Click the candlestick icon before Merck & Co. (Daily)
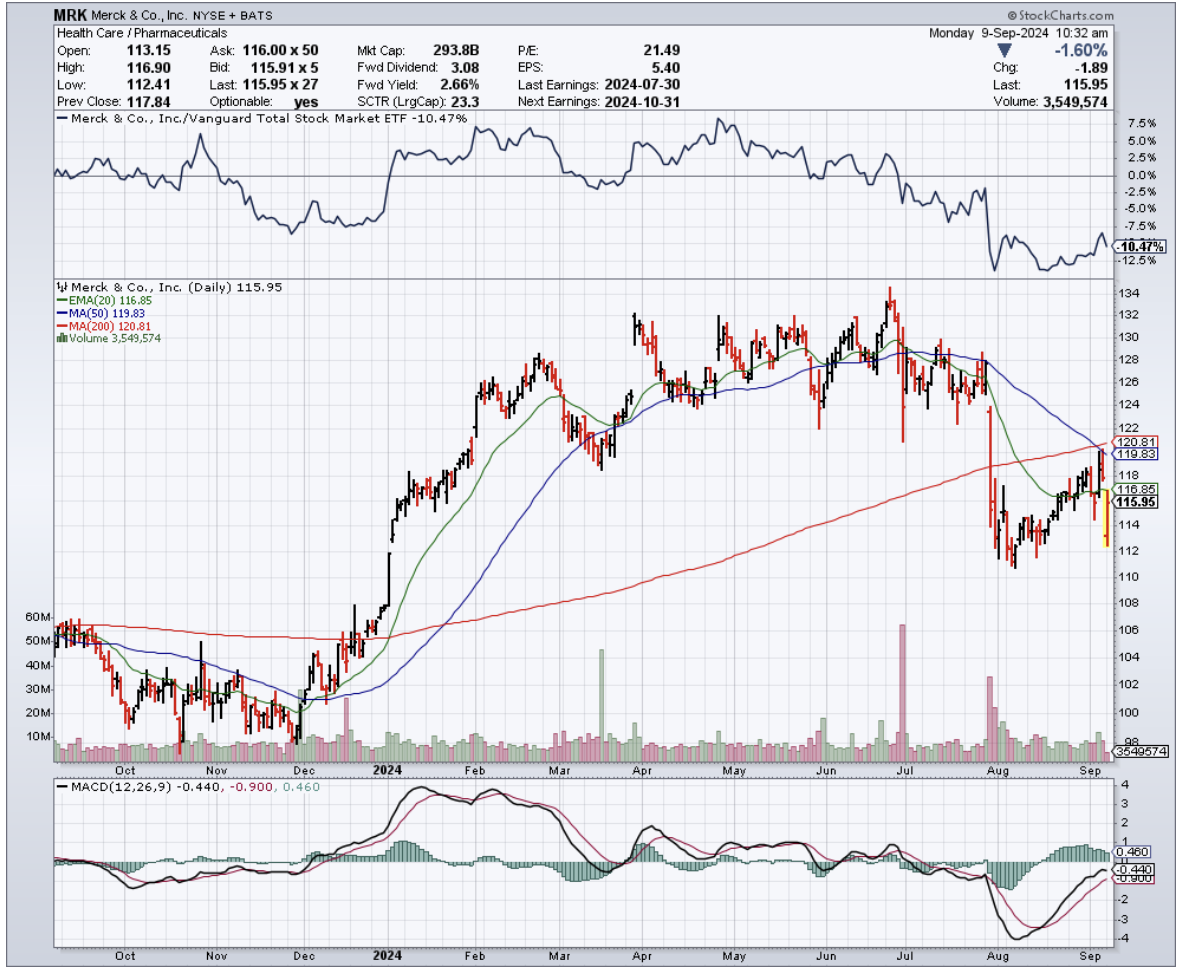The width and height of the screenshot is (1184, 978). click(62, 287)
